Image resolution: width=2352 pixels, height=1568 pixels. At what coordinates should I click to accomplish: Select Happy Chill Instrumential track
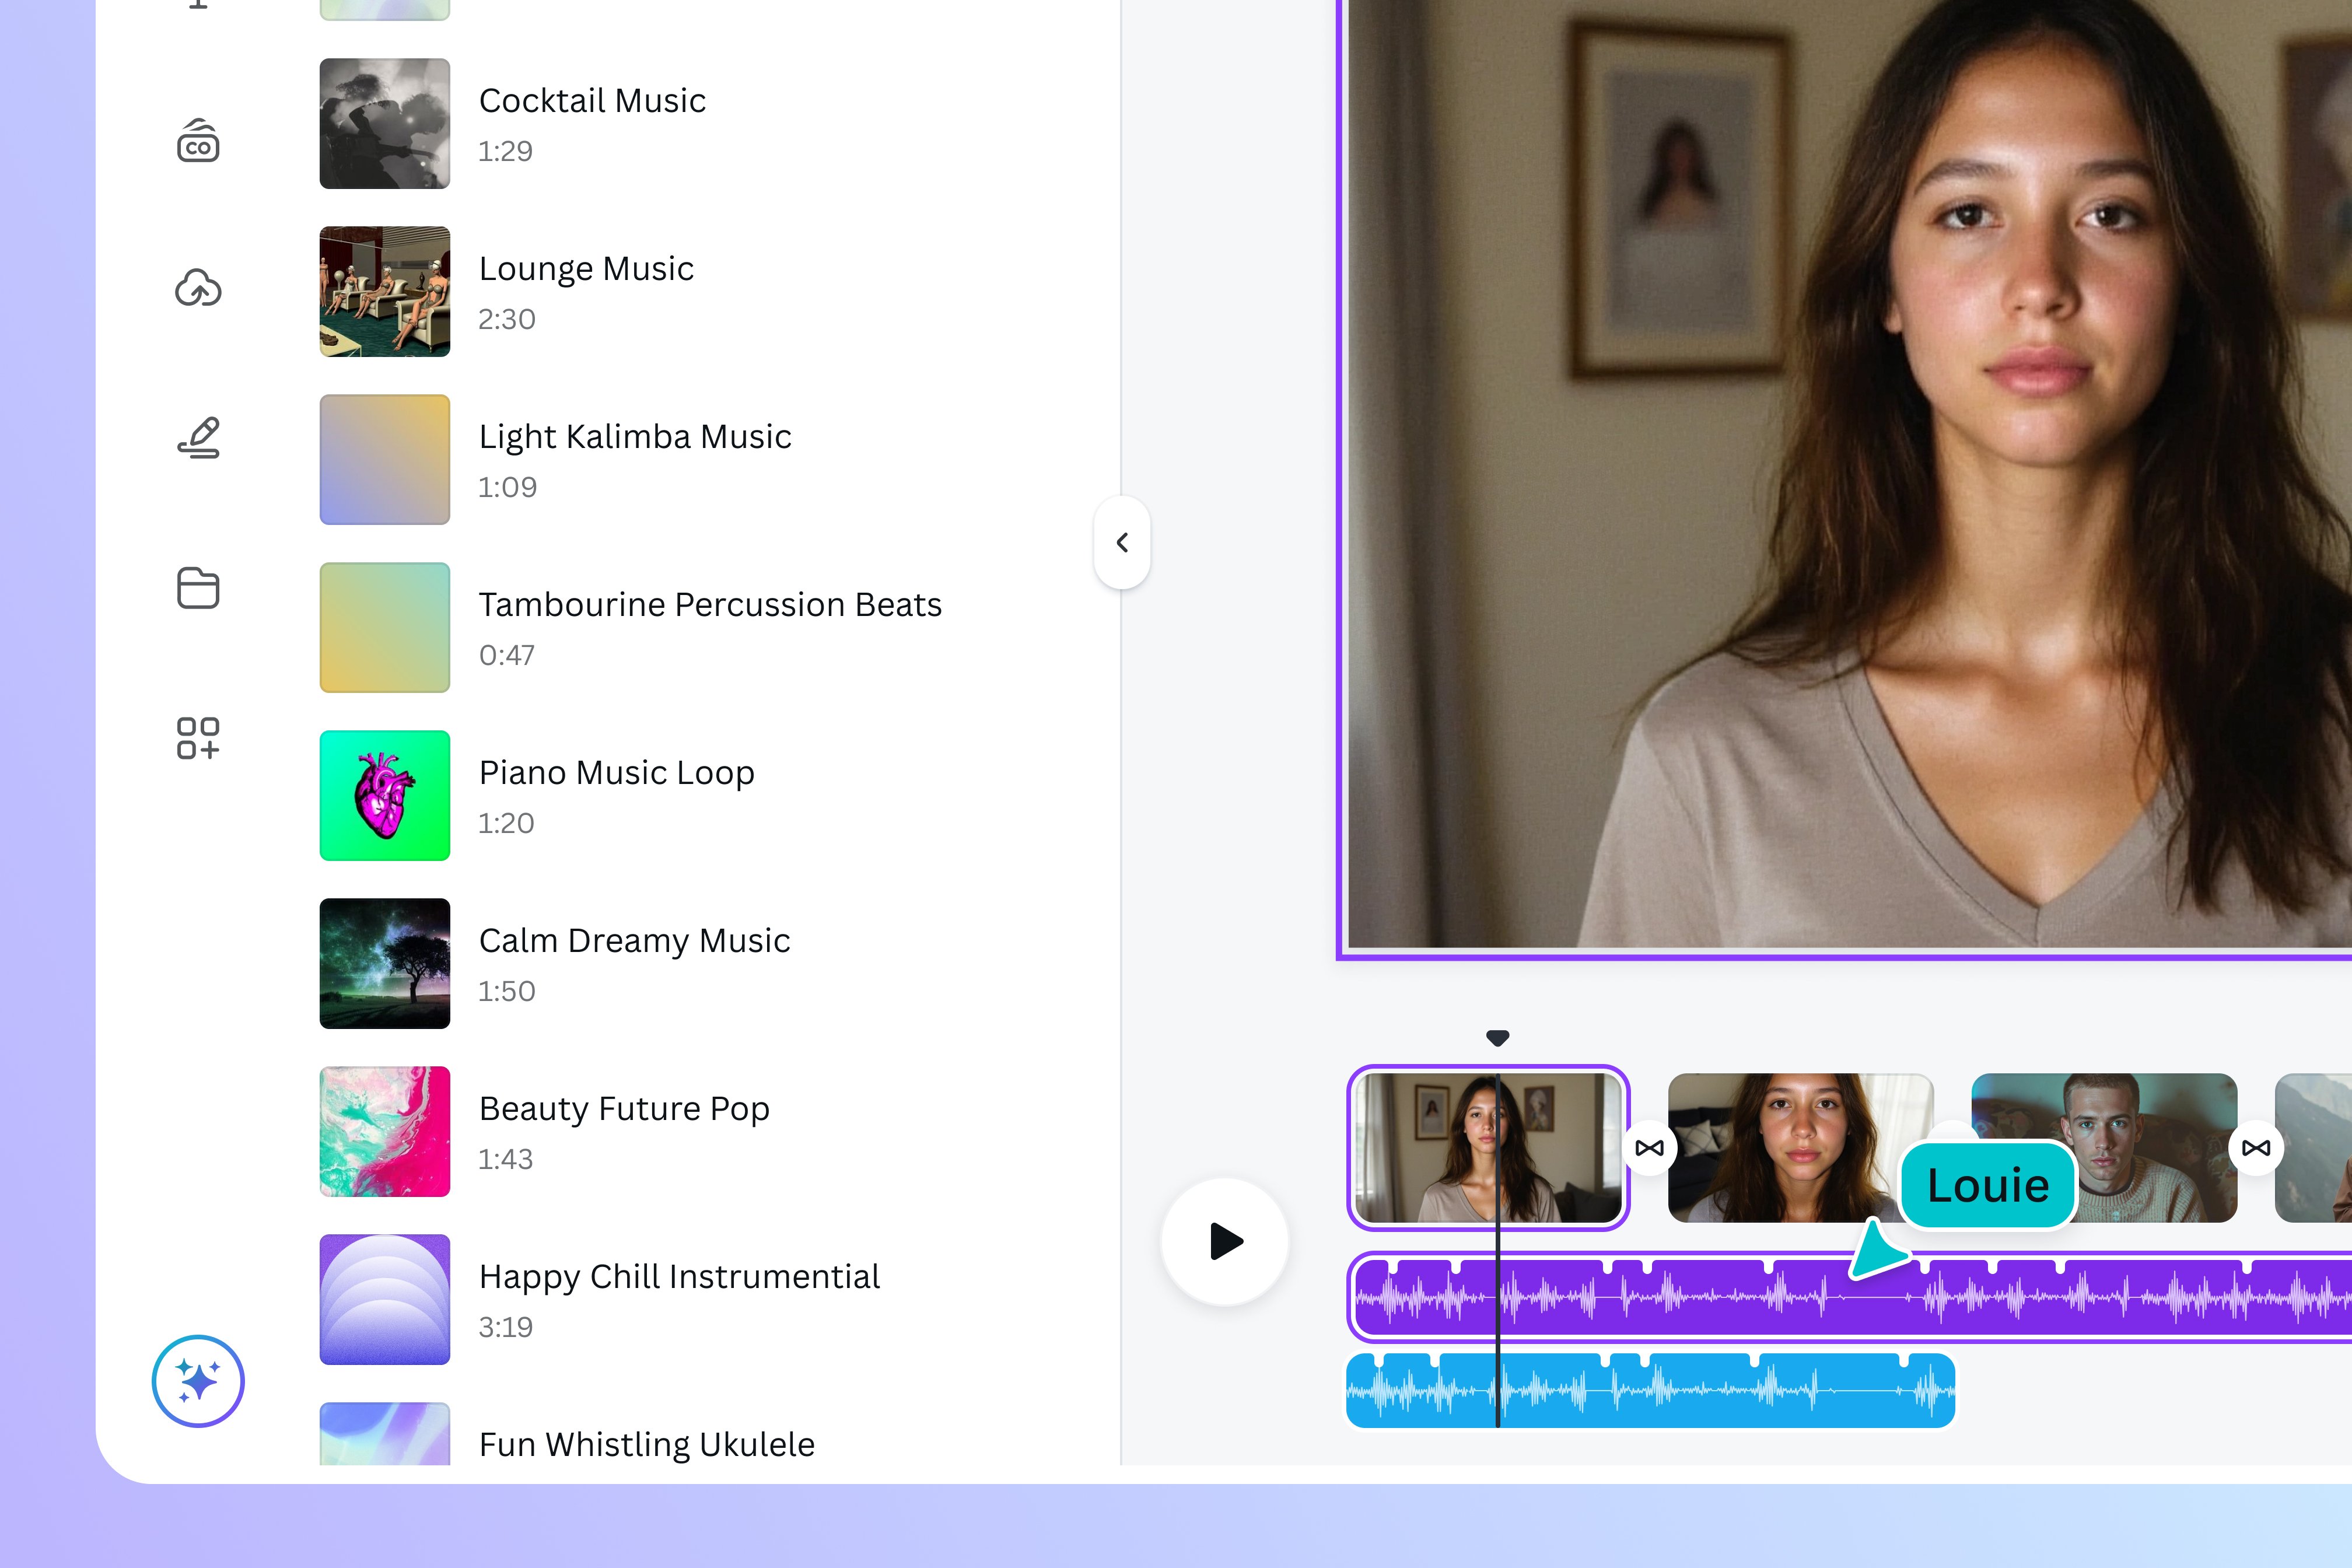click(679, 1277)
